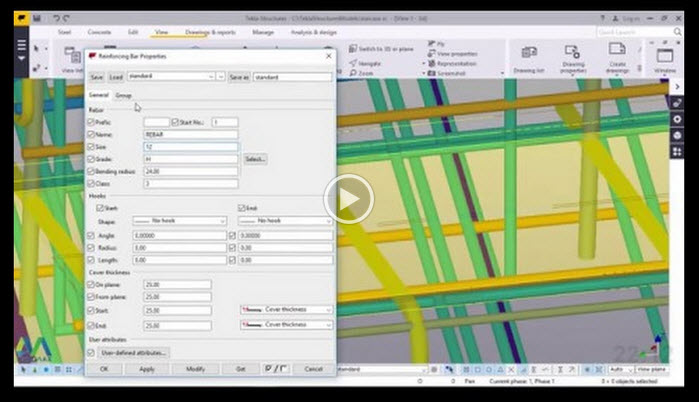Click the Save disk icon in title bar
The width and height of the screenshot is (699, 402).
[37, 18]
